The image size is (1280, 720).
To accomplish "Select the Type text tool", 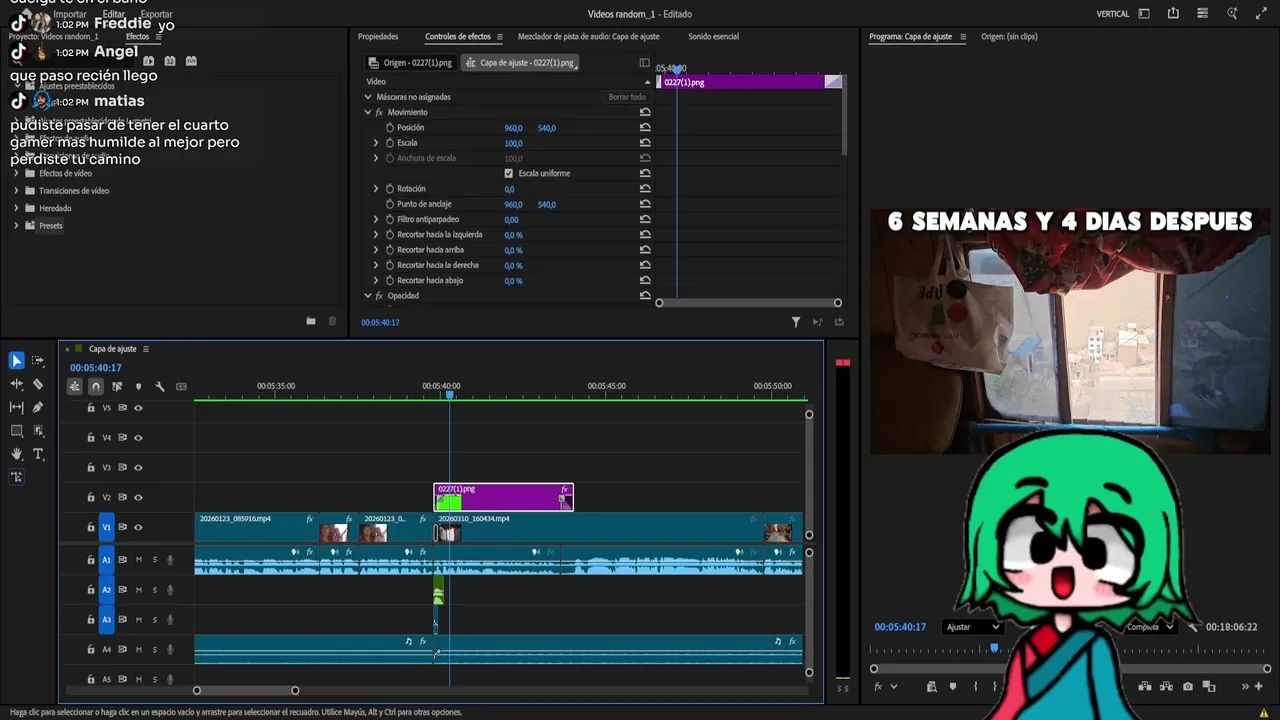I will (x=38, y=454).
